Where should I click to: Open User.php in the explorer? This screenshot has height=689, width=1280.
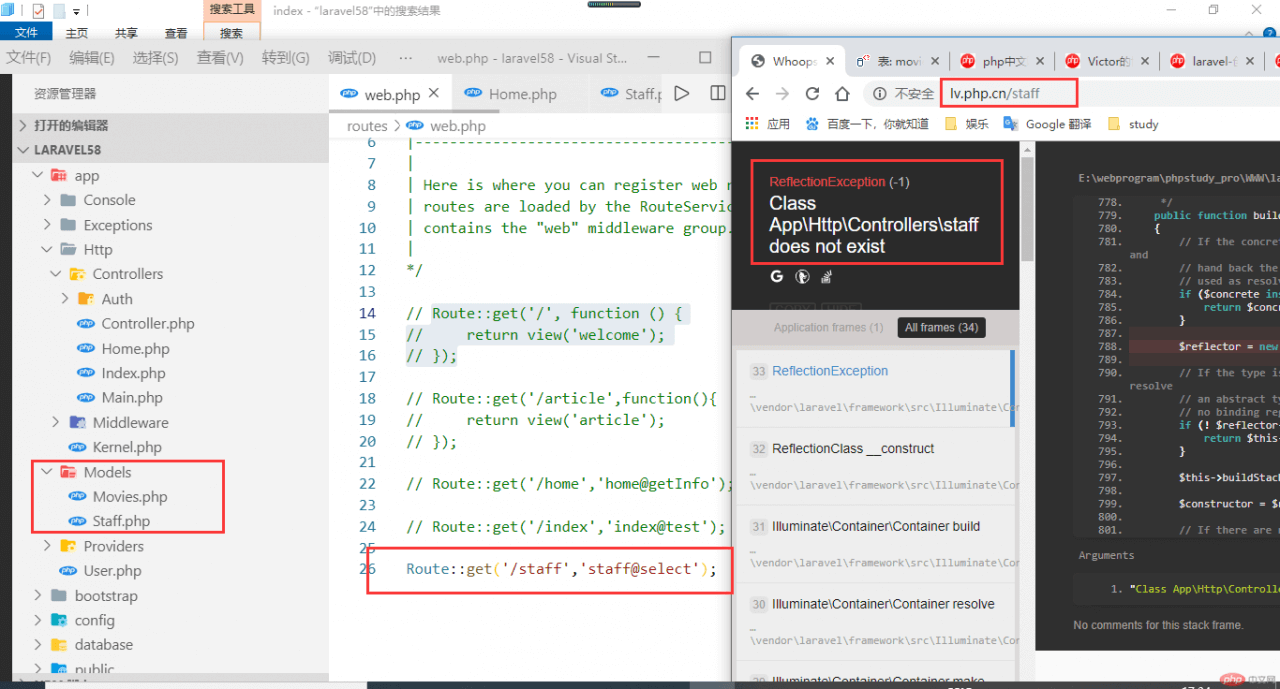(x=113, y=571)
